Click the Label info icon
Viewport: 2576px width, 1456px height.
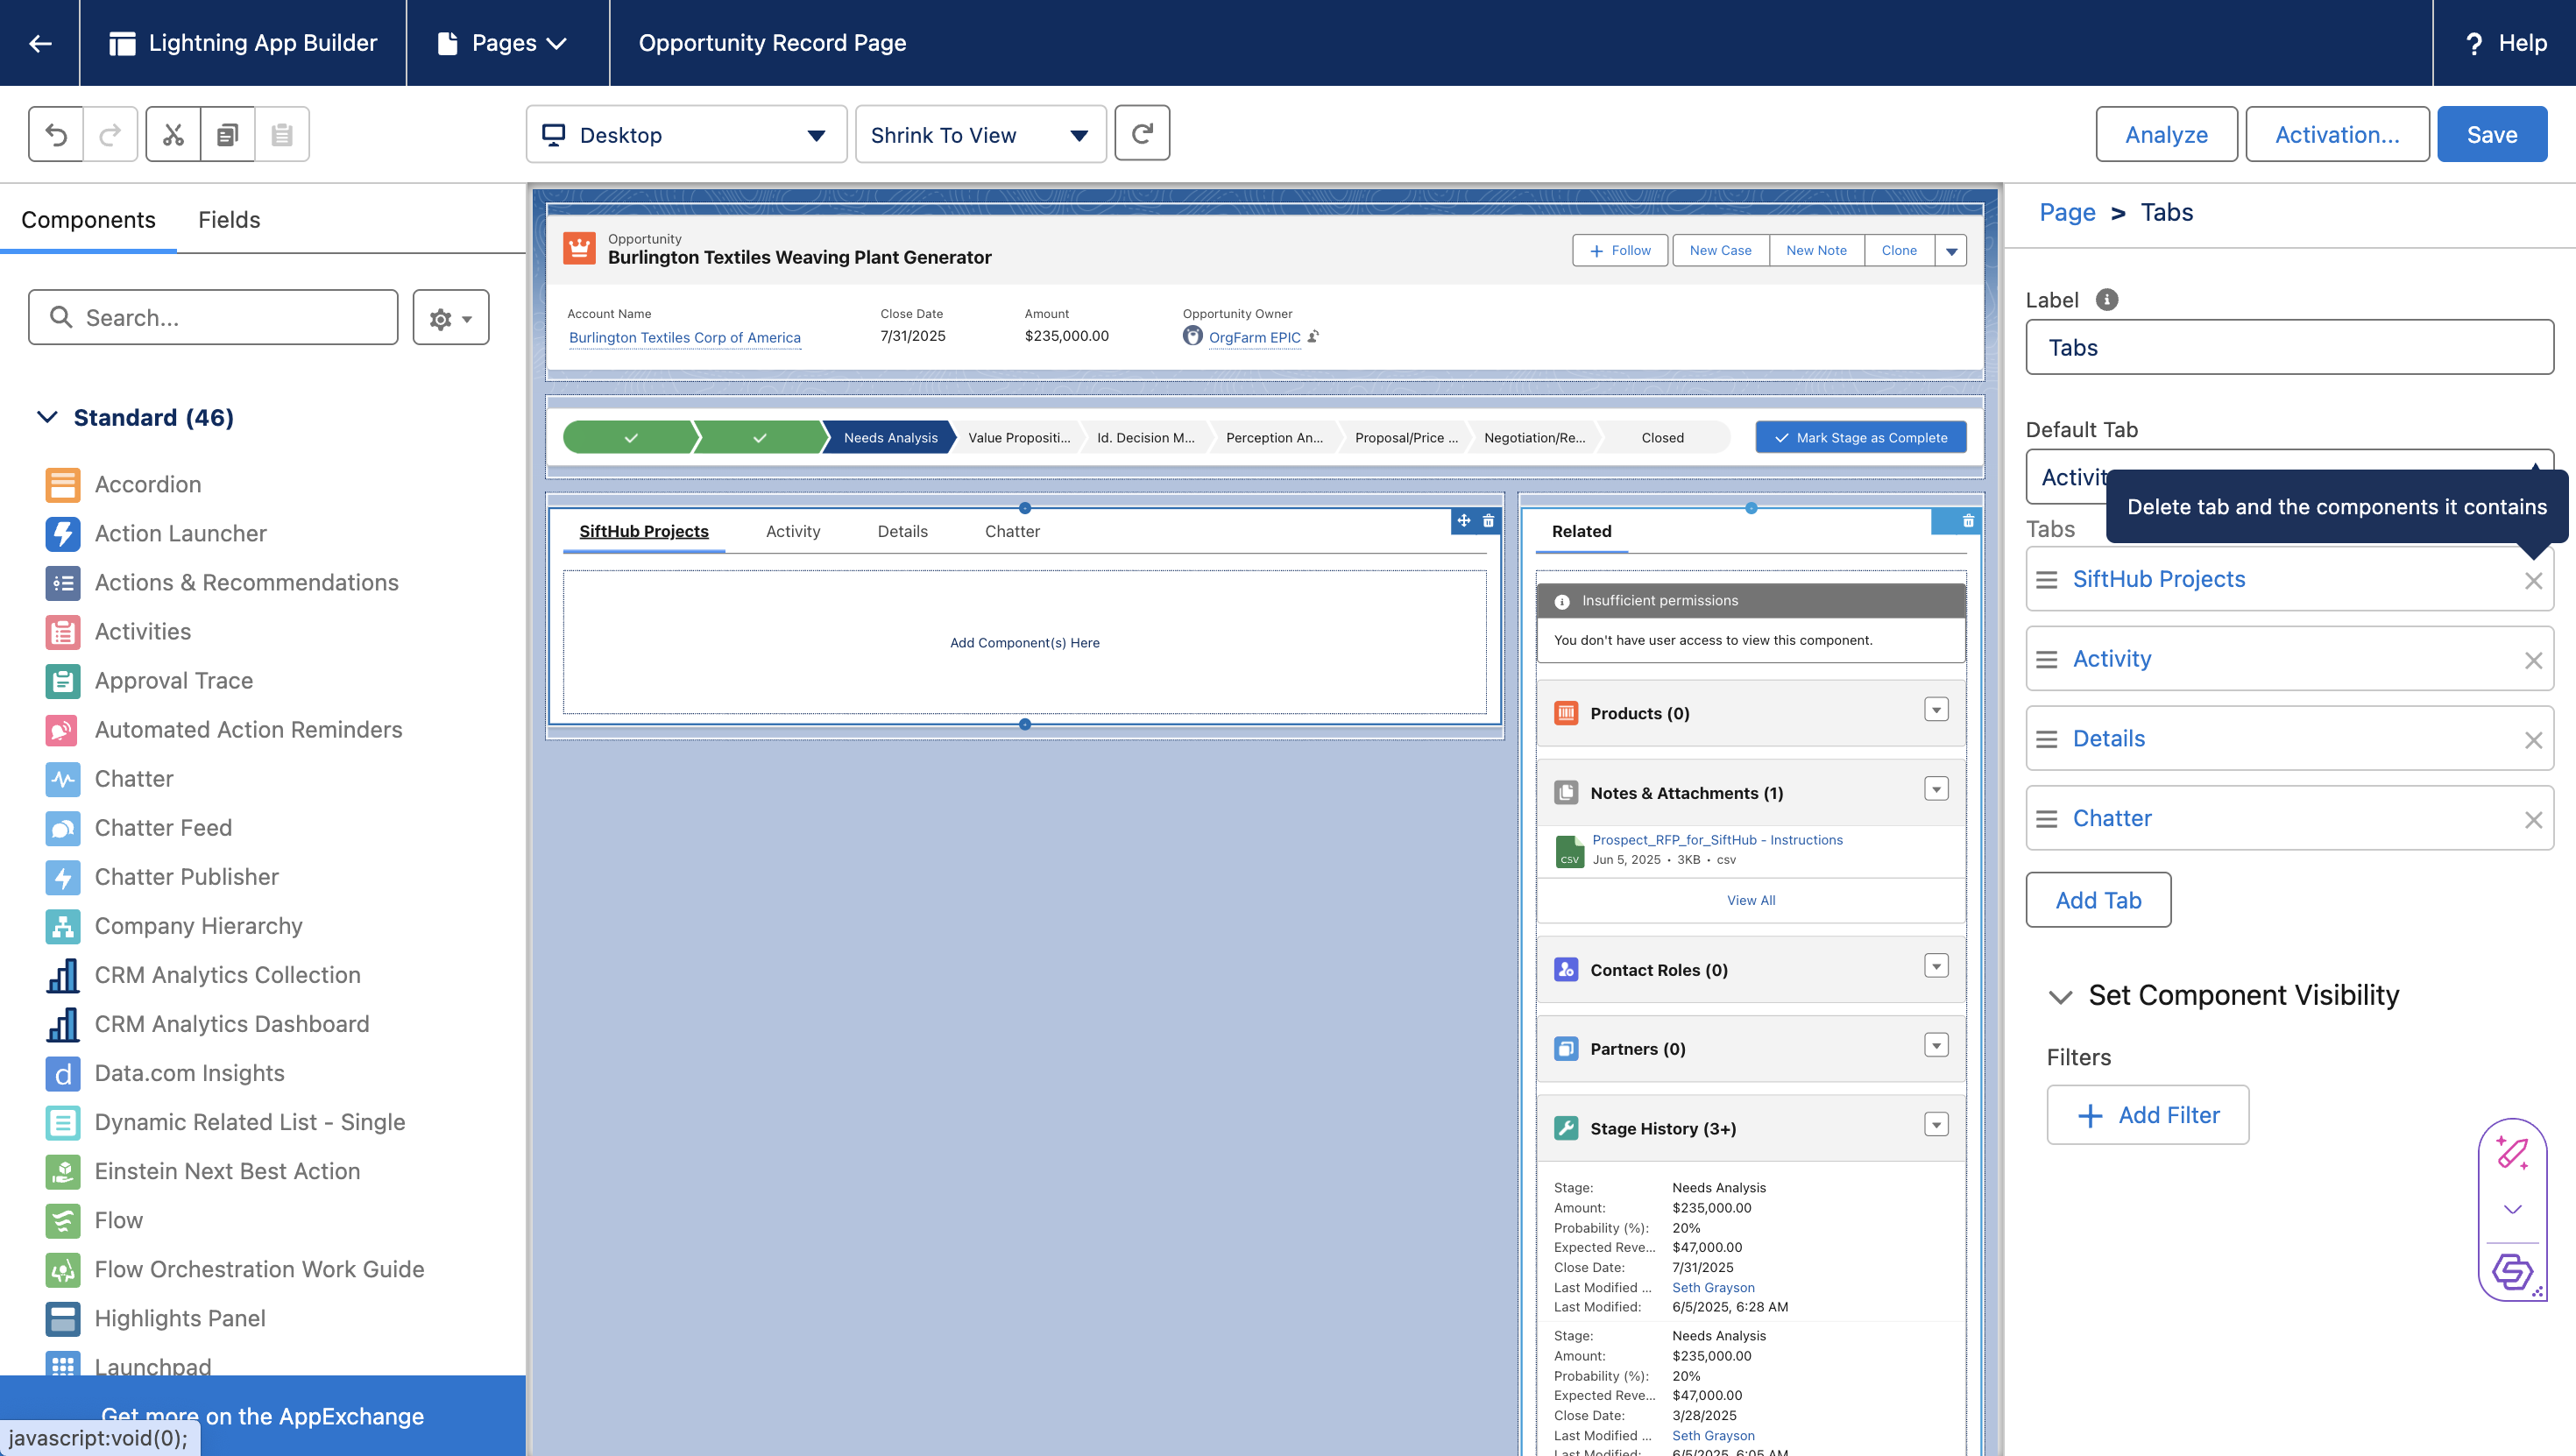2106,300
